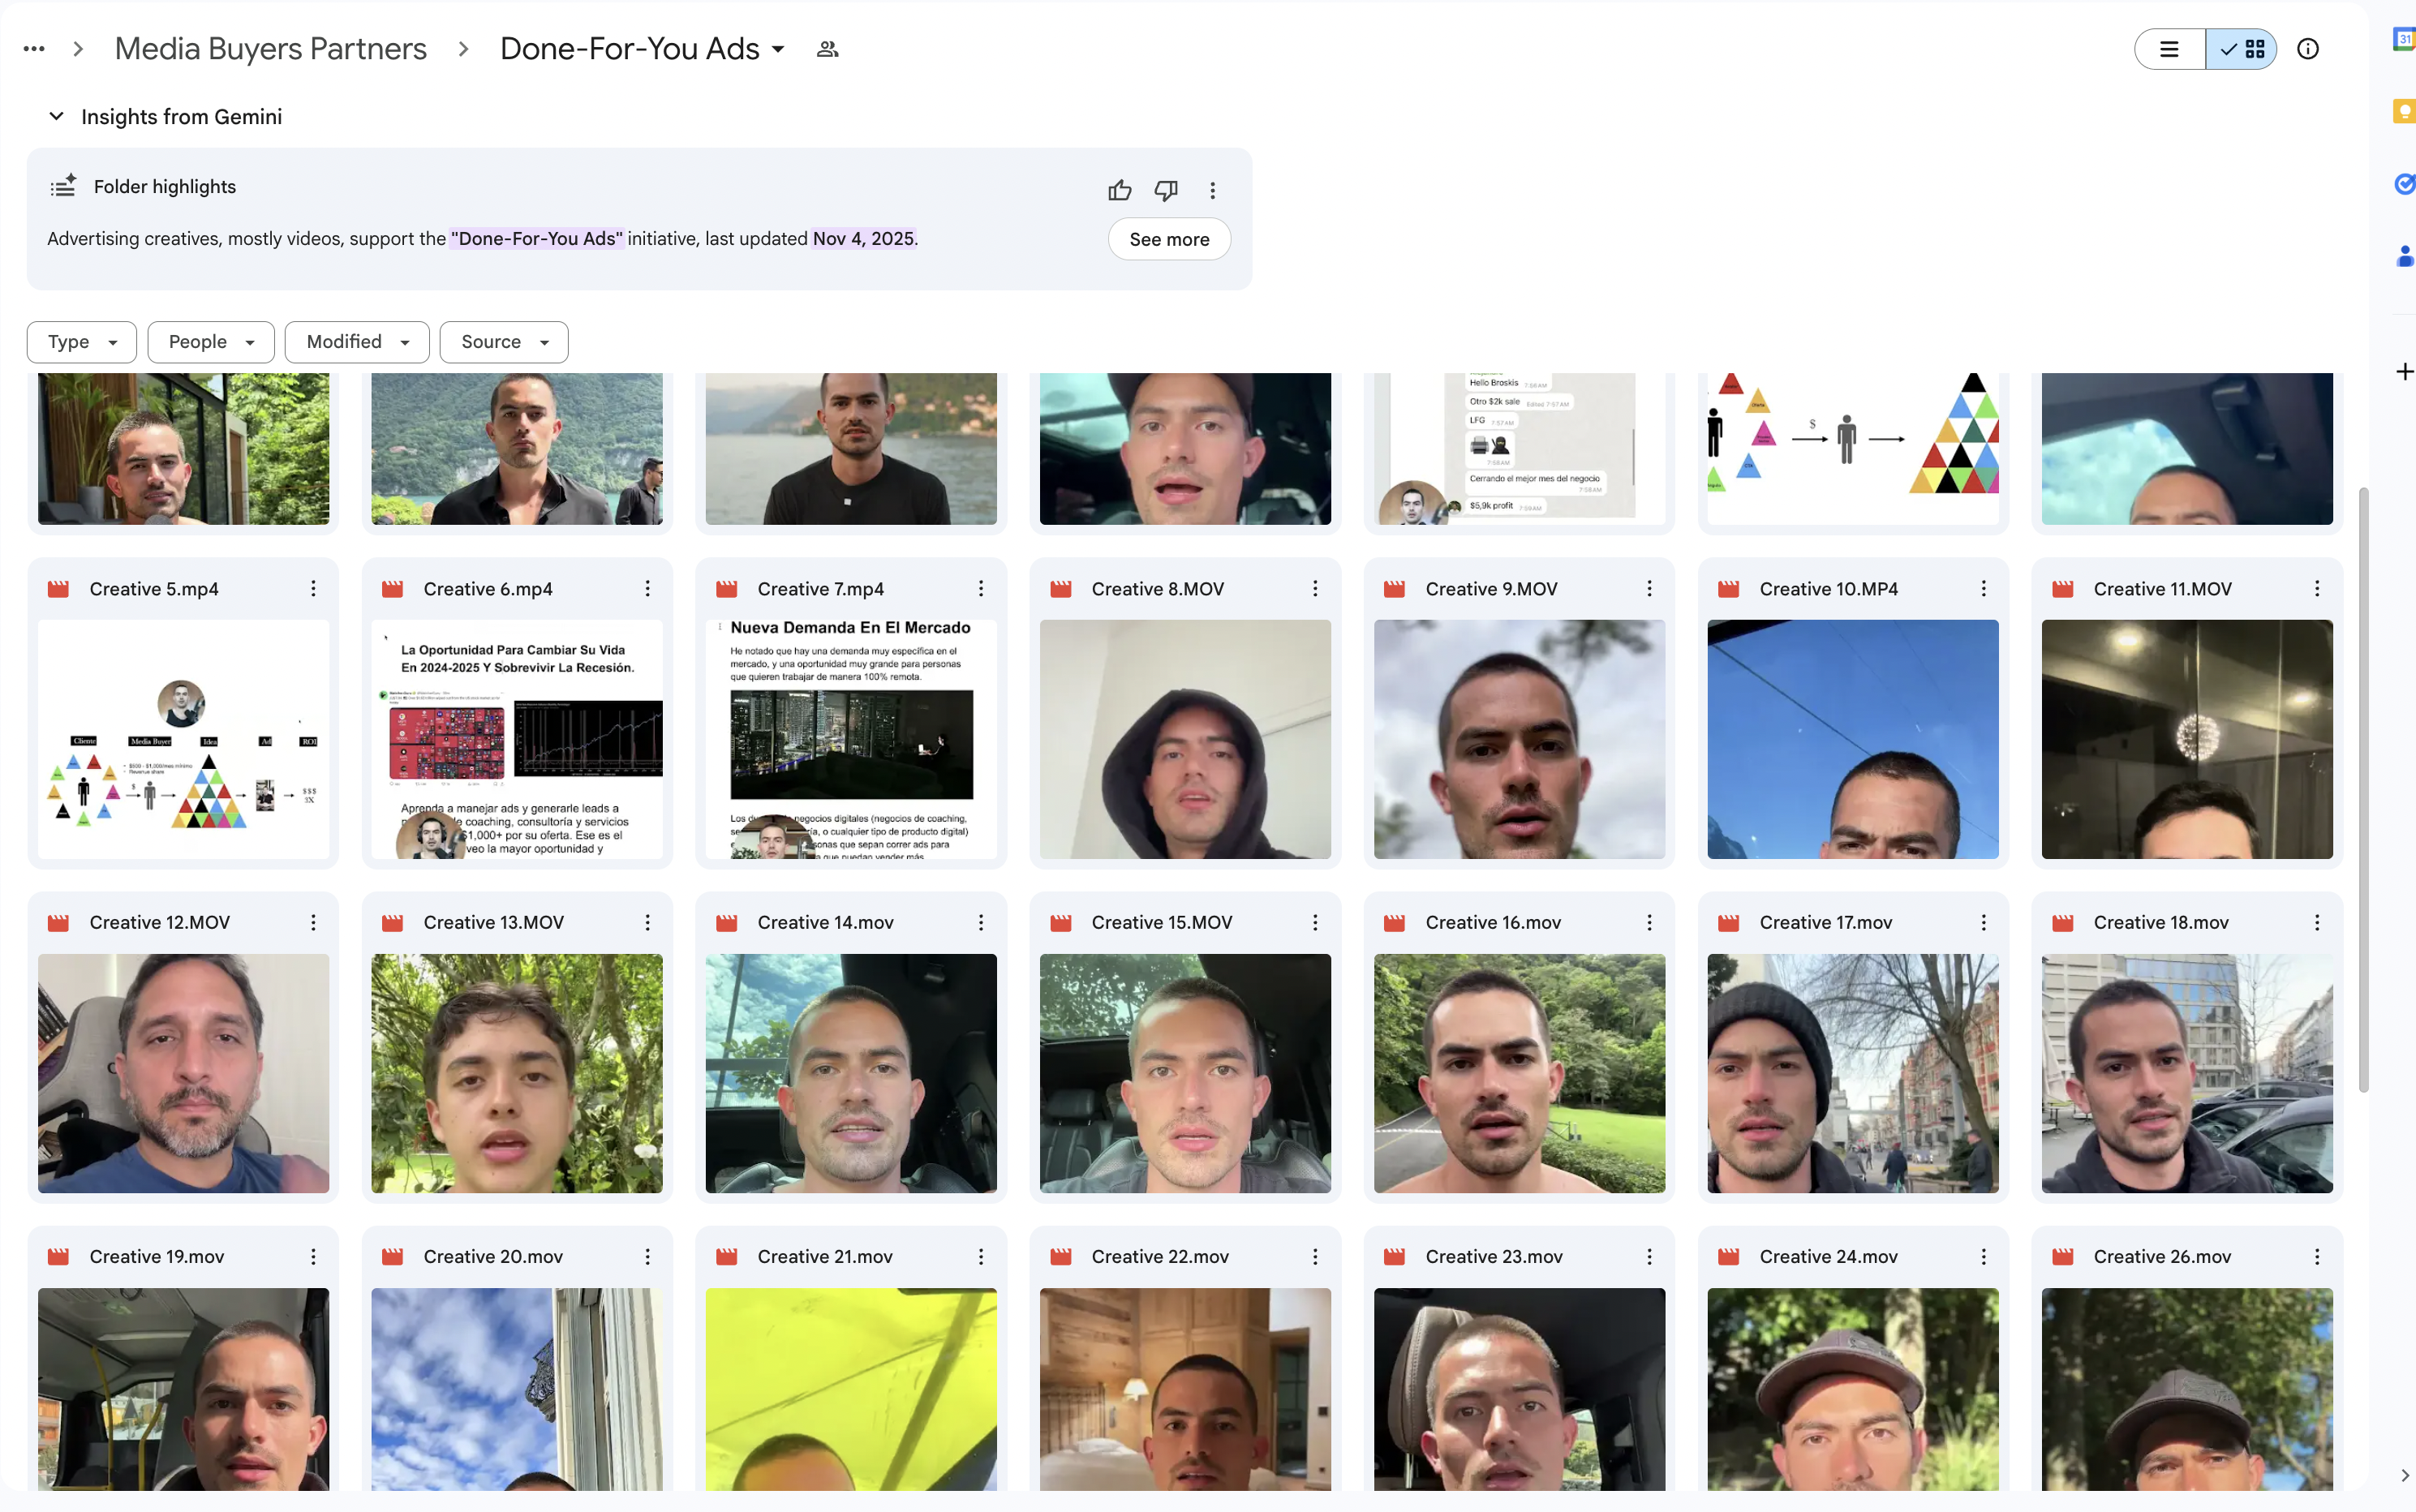2416x1512 pixels.
Task: Select the grid layout view
Action: point(2242,49)
